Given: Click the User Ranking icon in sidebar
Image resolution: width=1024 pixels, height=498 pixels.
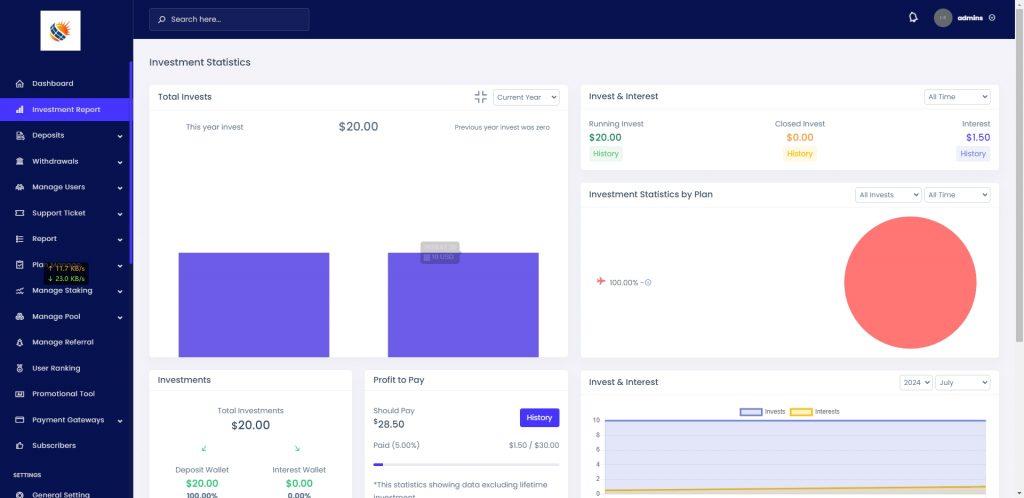Looking at the screenshot, I should (x=20, y=368).
